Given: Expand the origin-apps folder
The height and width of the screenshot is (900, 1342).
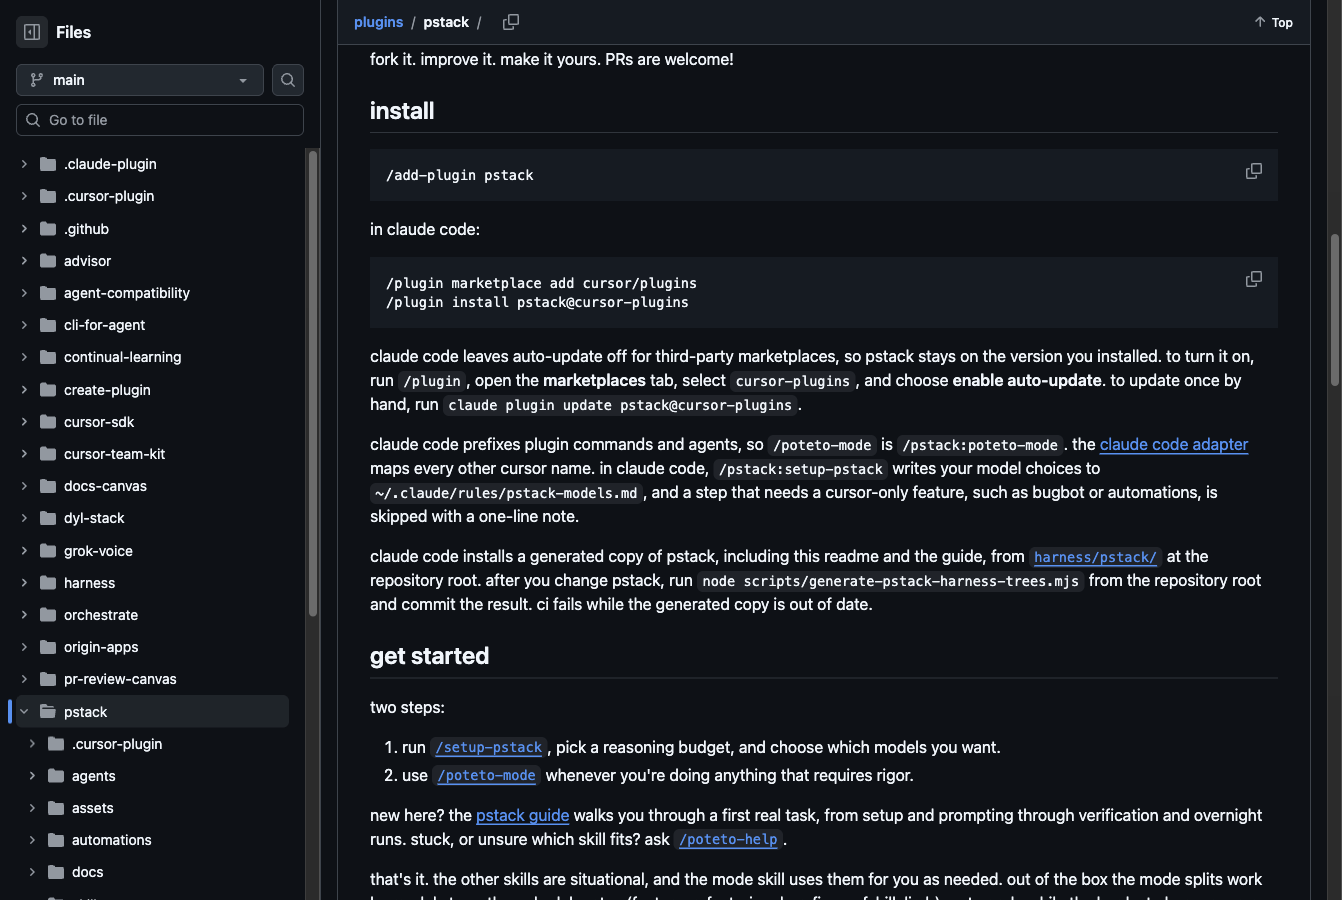Looking at the screenshot, I should (24, 647).
